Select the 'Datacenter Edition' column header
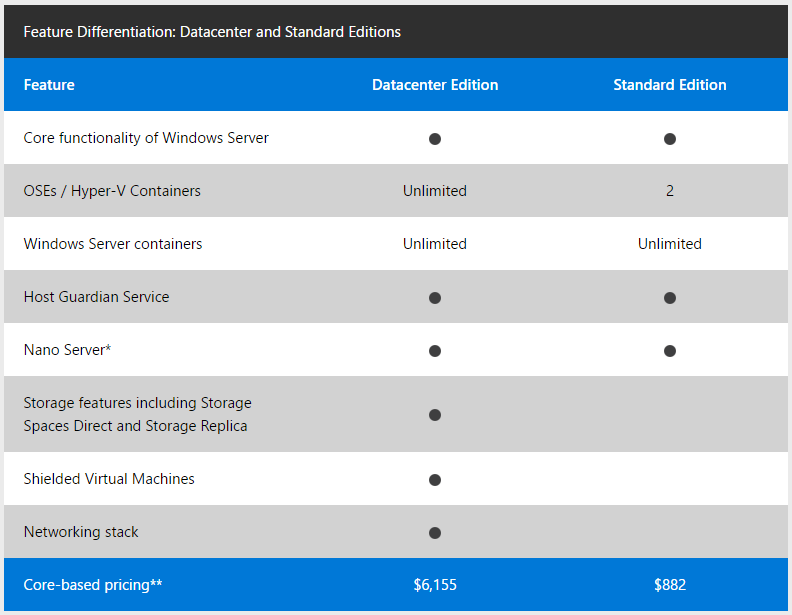The height and width of the screenshot is (615, 792). point(435,85)
